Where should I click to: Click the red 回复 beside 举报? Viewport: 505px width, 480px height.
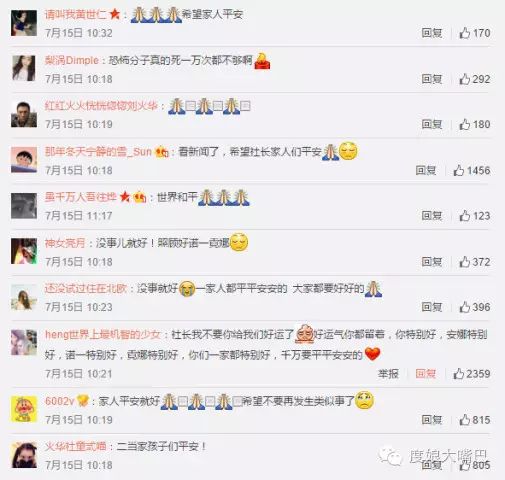tap(426, 374)
